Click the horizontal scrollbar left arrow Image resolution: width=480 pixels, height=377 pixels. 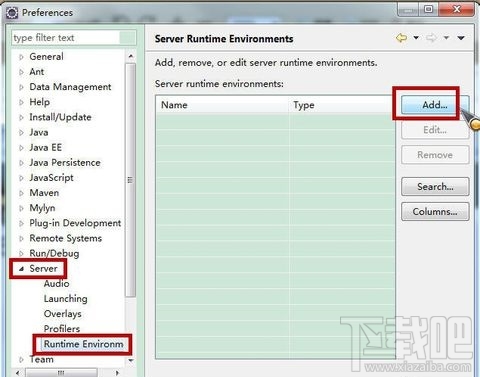pyautogui.click(x=18, y=373)
